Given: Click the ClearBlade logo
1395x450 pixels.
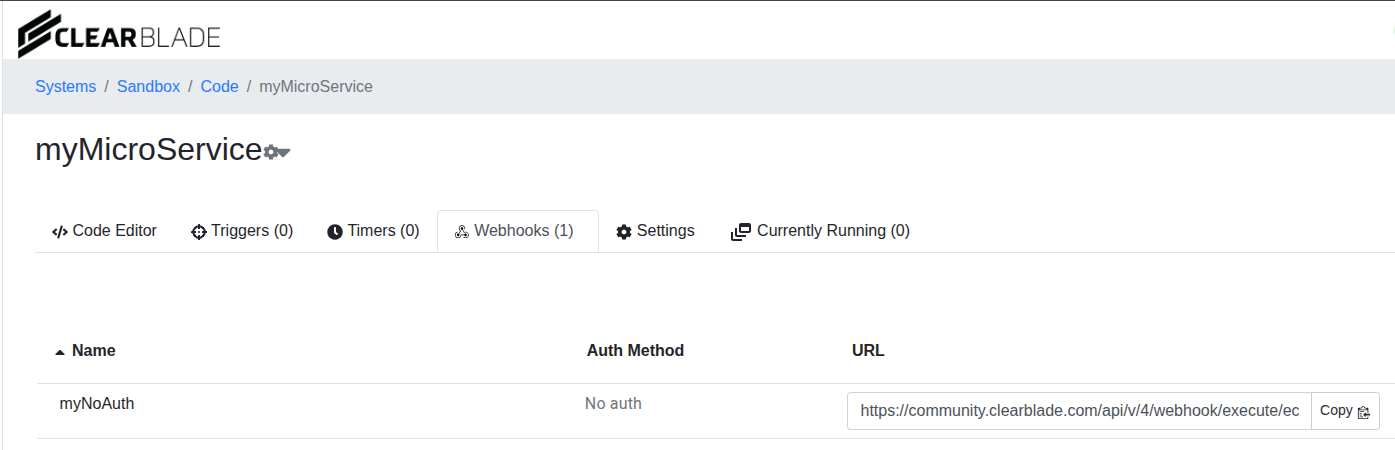Looking at the screenshot, I should click(x=119, y=33).
